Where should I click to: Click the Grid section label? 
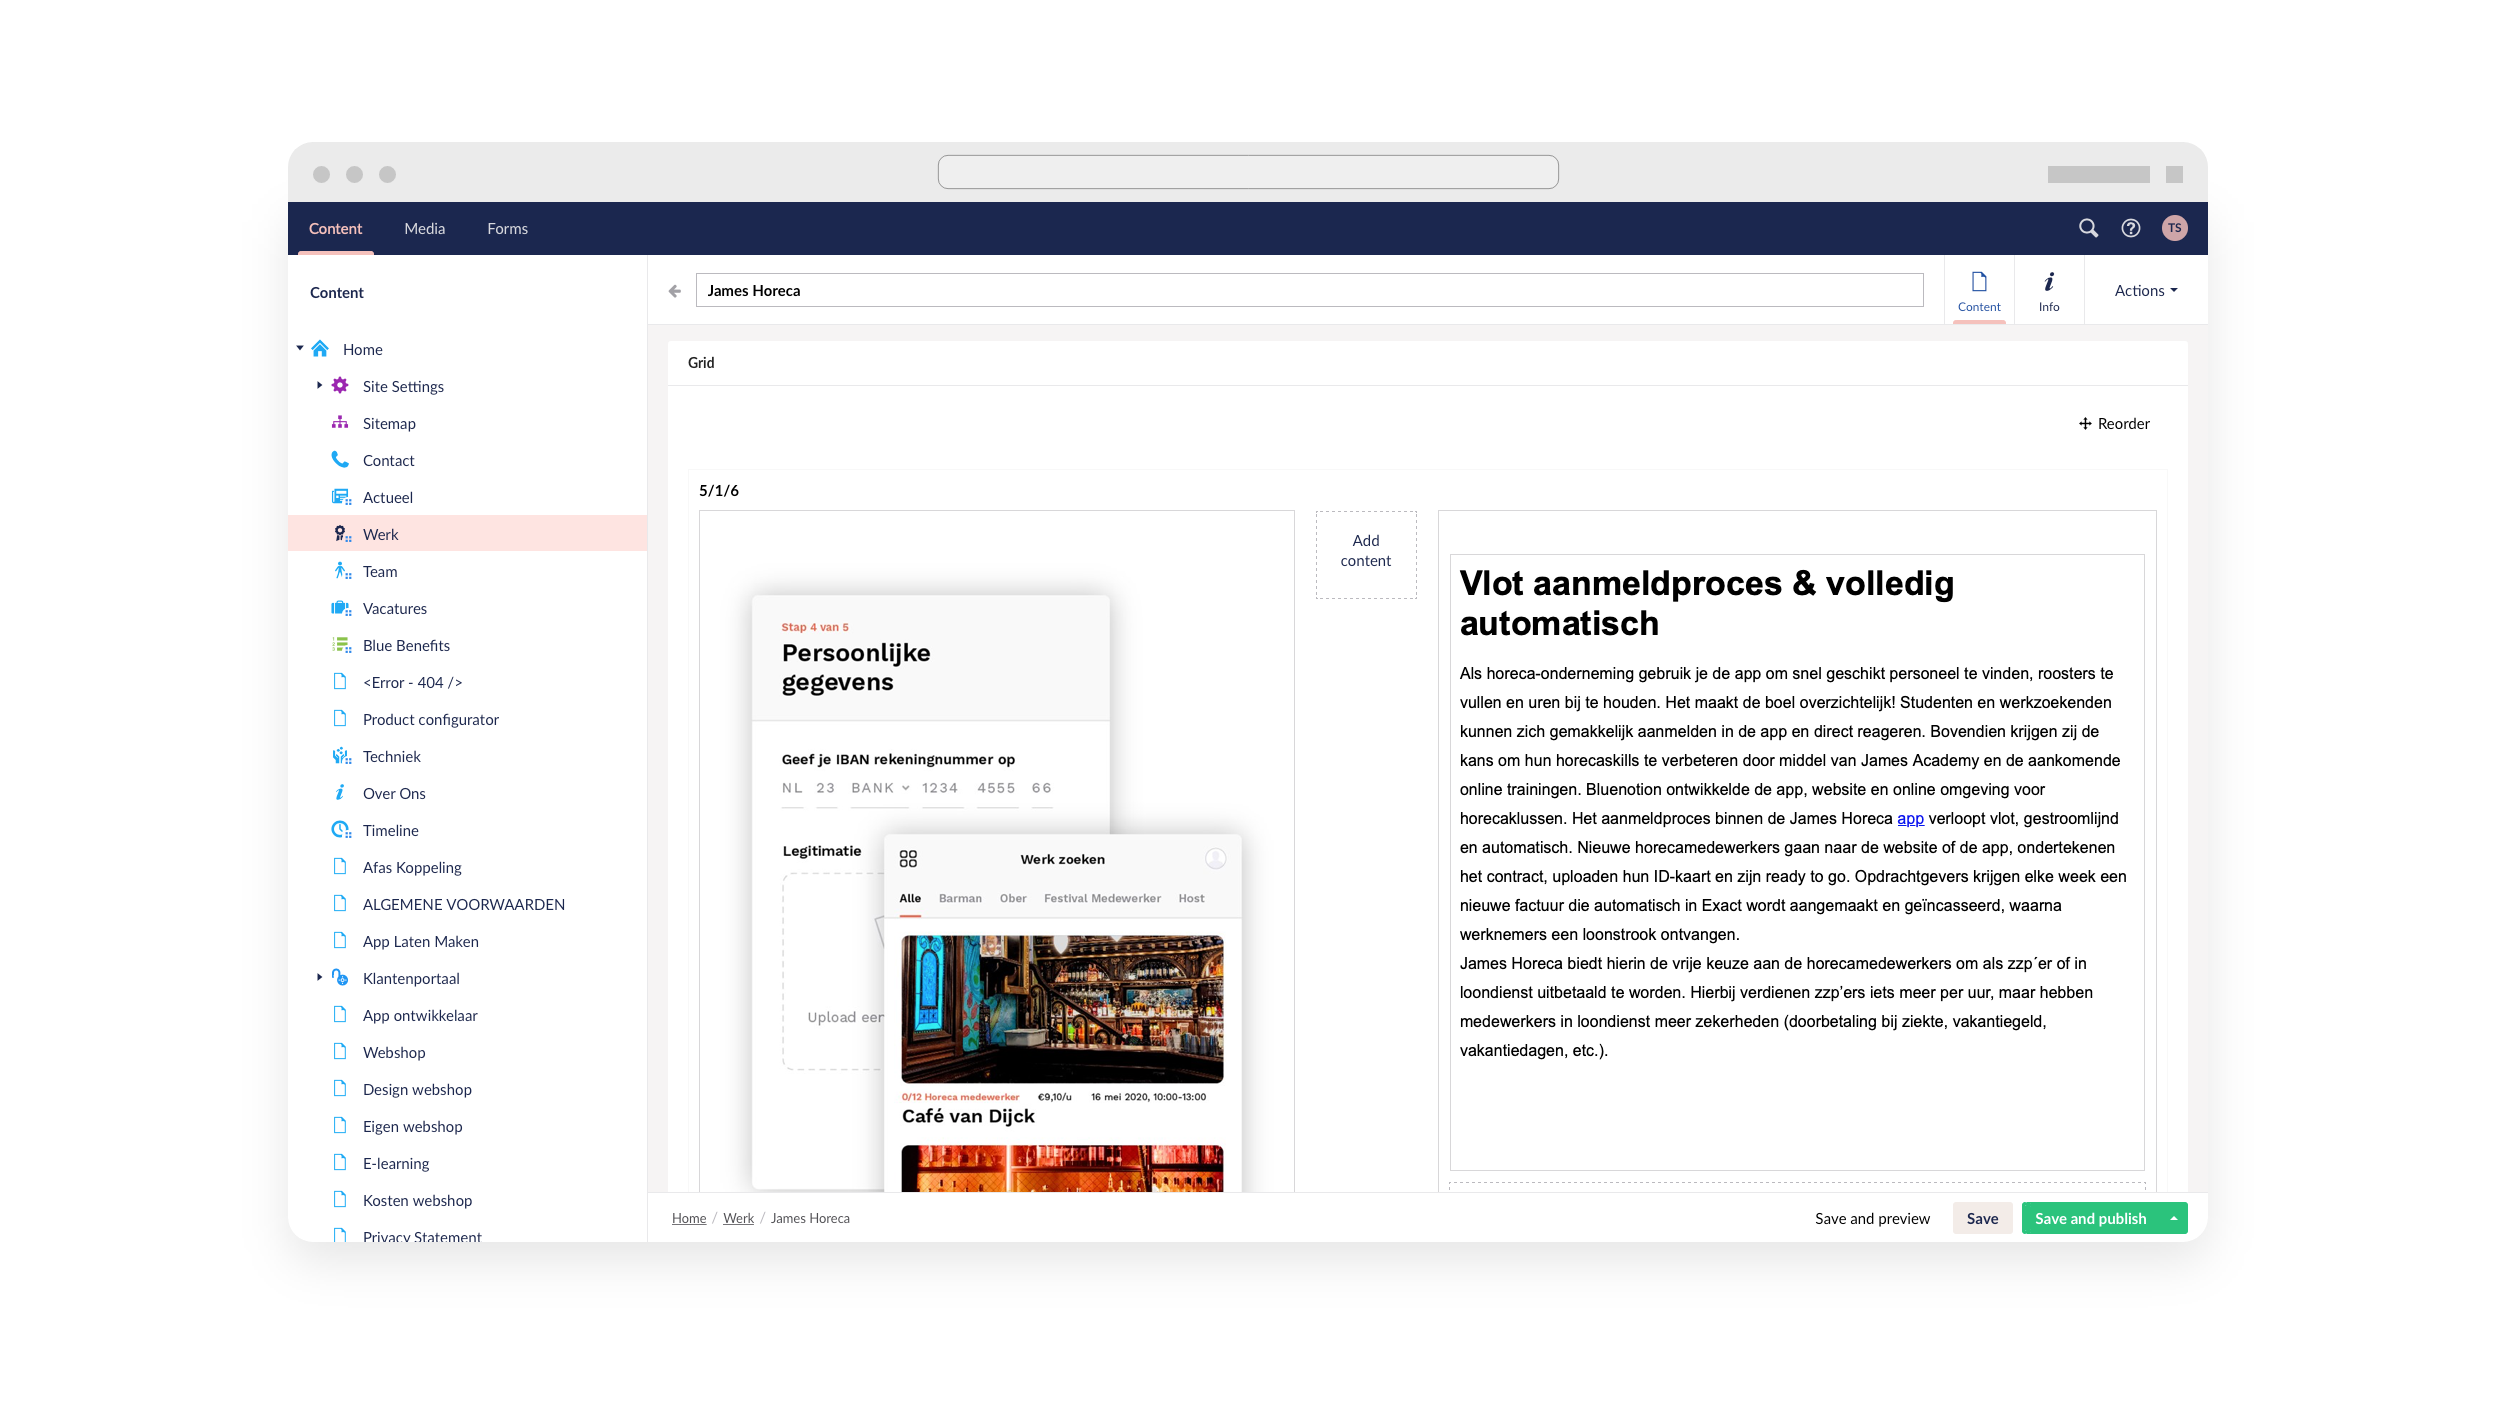point(701,362)
